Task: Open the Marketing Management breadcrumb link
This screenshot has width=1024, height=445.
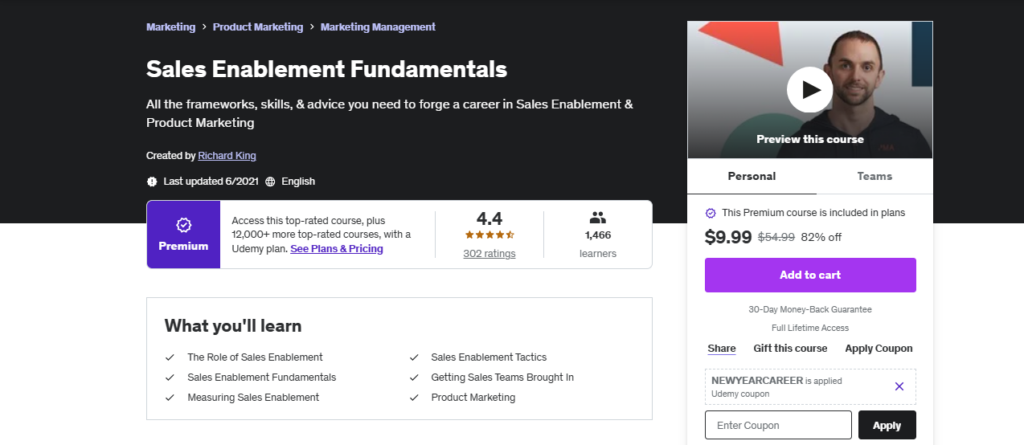Action: pos(378,27)
